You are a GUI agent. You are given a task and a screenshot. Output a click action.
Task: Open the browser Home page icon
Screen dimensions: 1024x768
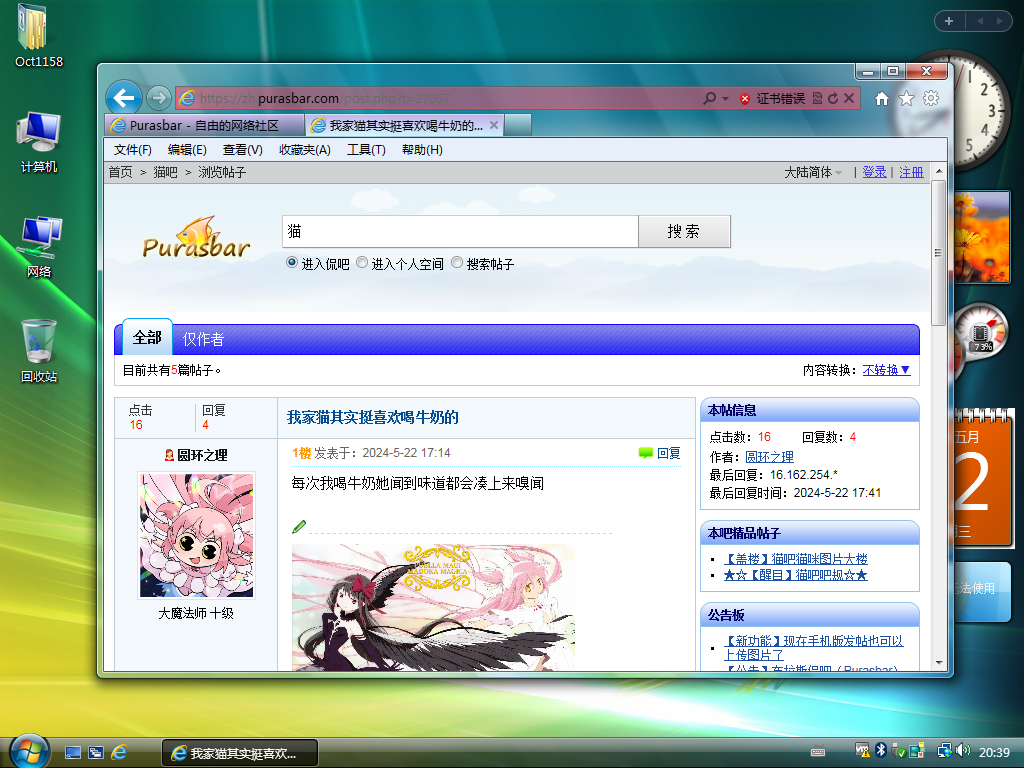pos(882,99)
